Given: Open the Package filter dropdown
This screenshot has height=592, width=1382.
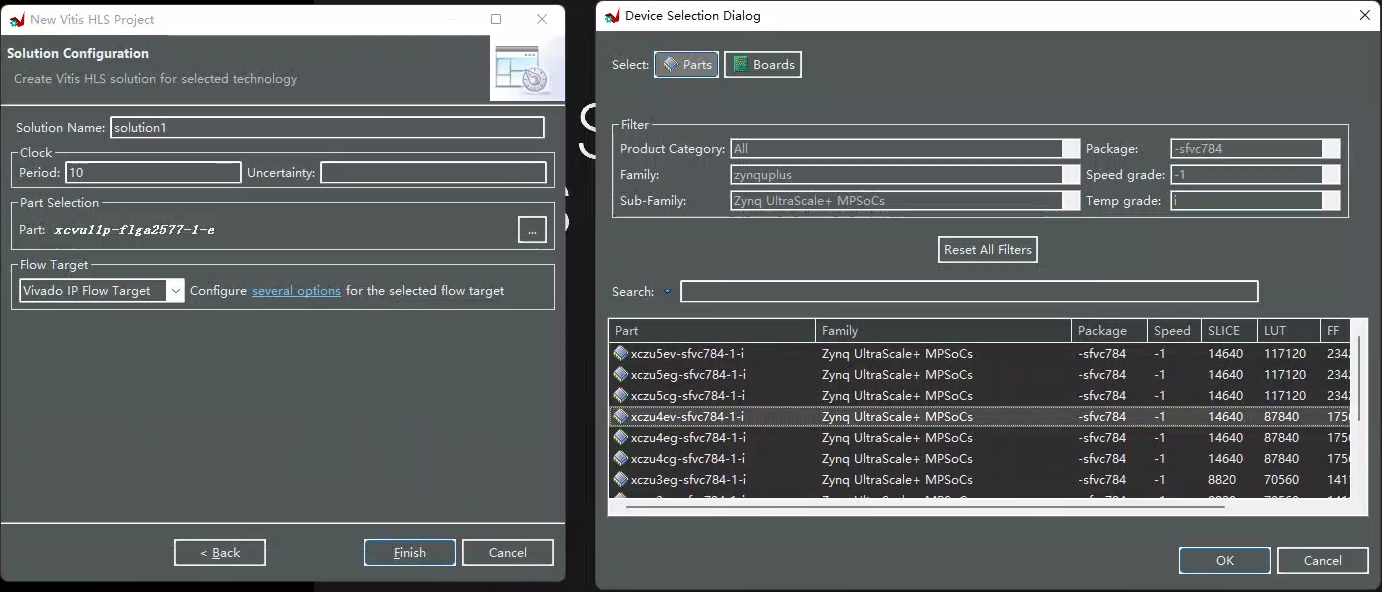Looking at the screenshot, I should pyautogui.click(x=1255, y=149).
